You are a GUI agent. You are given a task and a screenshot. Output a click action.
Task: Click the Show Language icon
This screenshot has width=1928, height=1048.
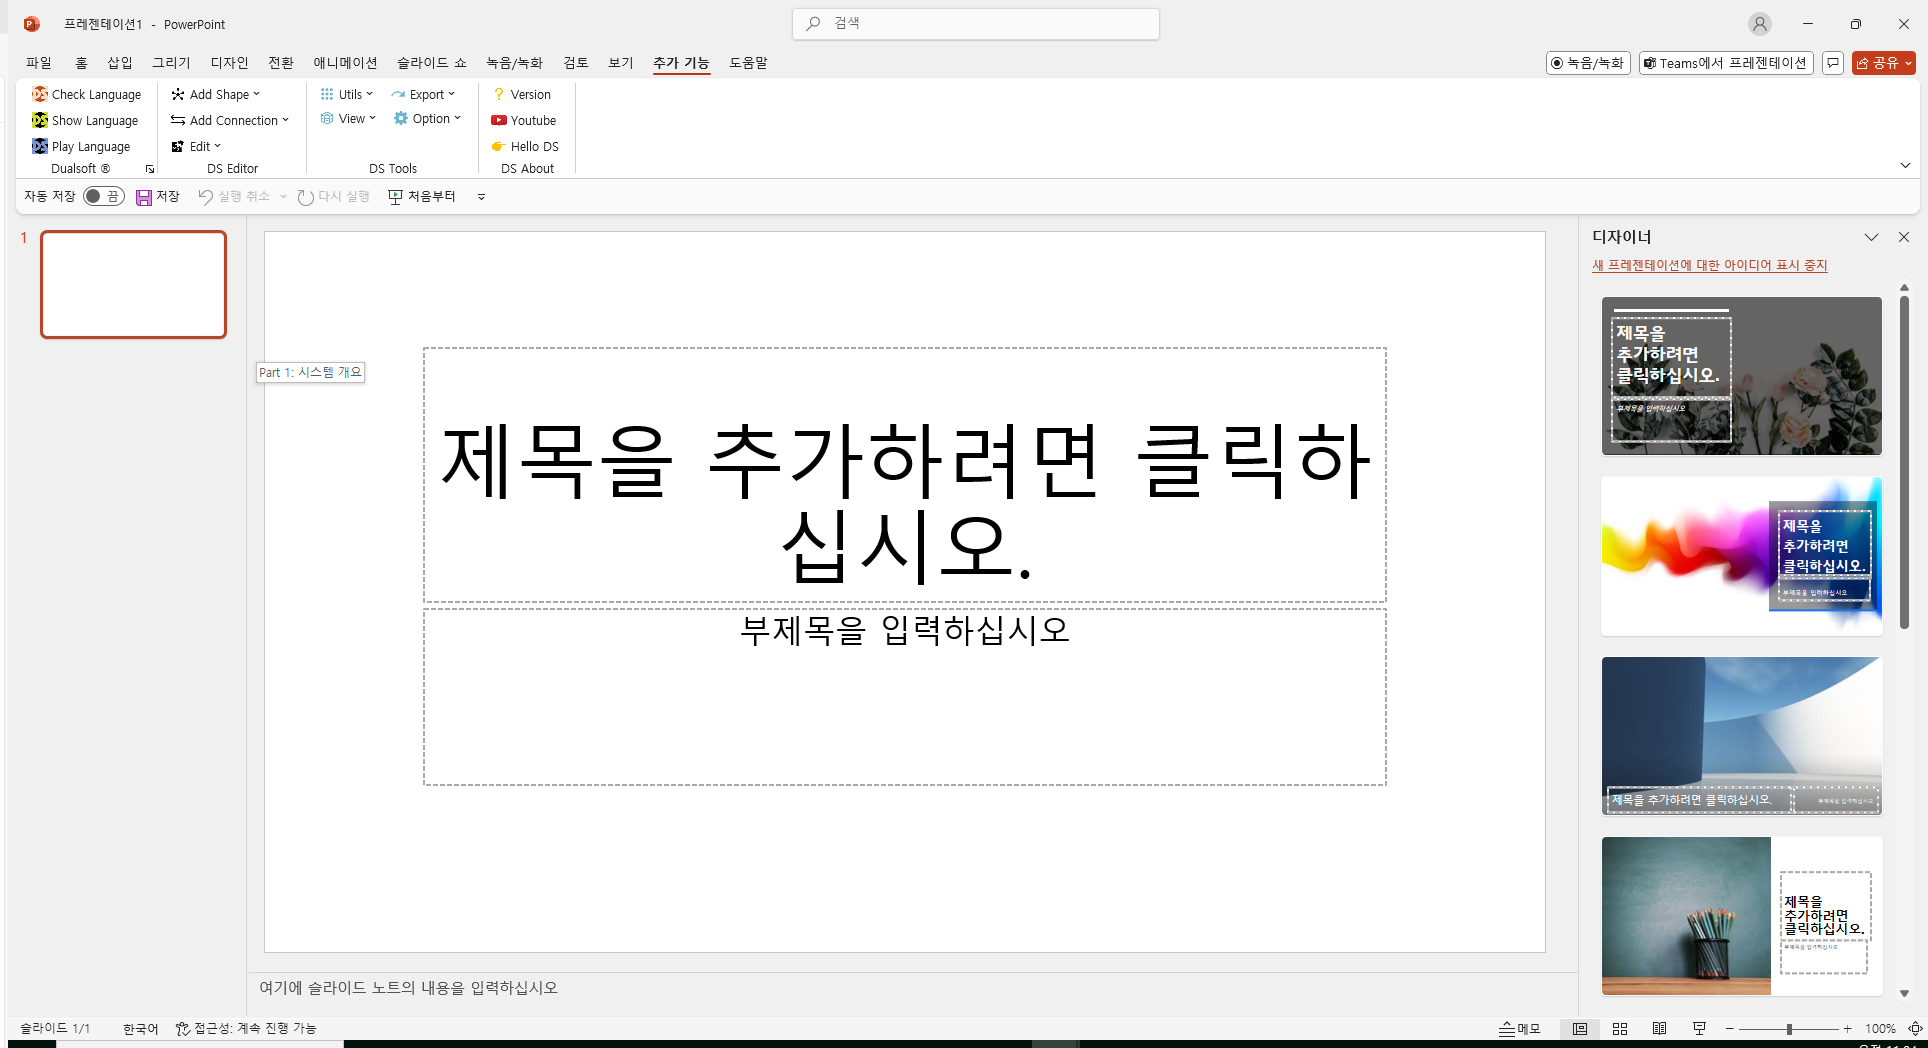(x=40, y=120)
